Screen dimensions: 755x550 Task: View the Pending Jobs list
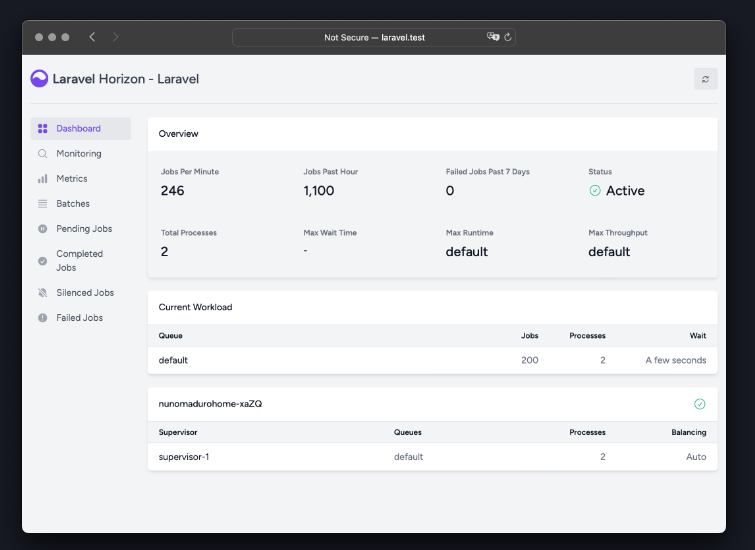click(80, 229)
